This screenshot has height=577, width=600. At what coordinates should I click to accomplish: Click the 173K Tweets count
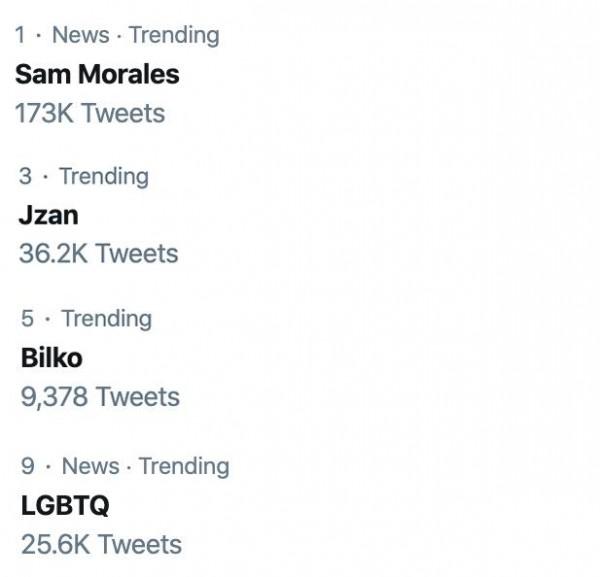click(x=90, y=113)
